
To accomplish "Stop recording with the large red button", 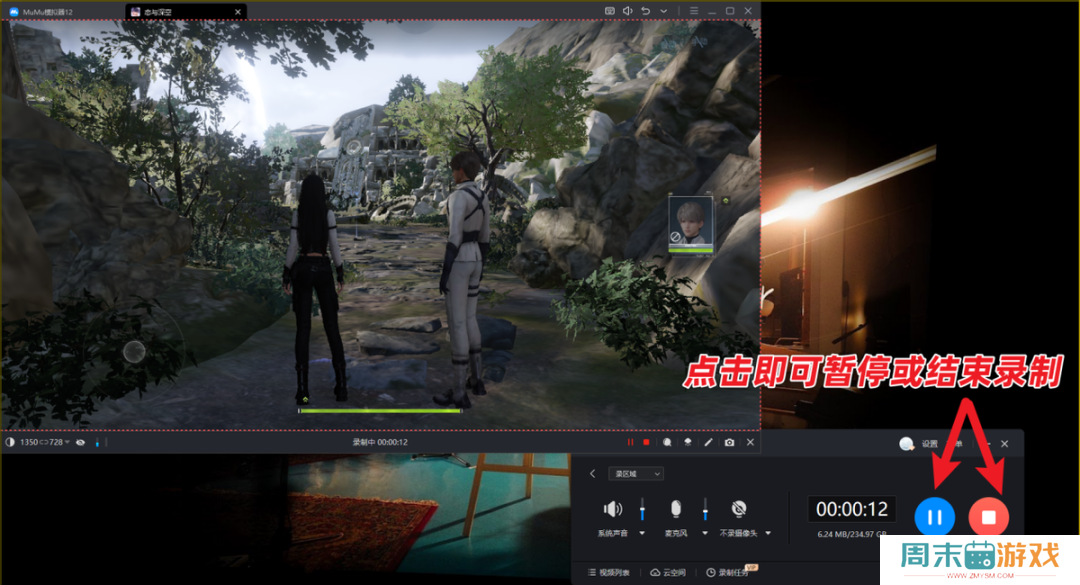I will coord(988,517).
